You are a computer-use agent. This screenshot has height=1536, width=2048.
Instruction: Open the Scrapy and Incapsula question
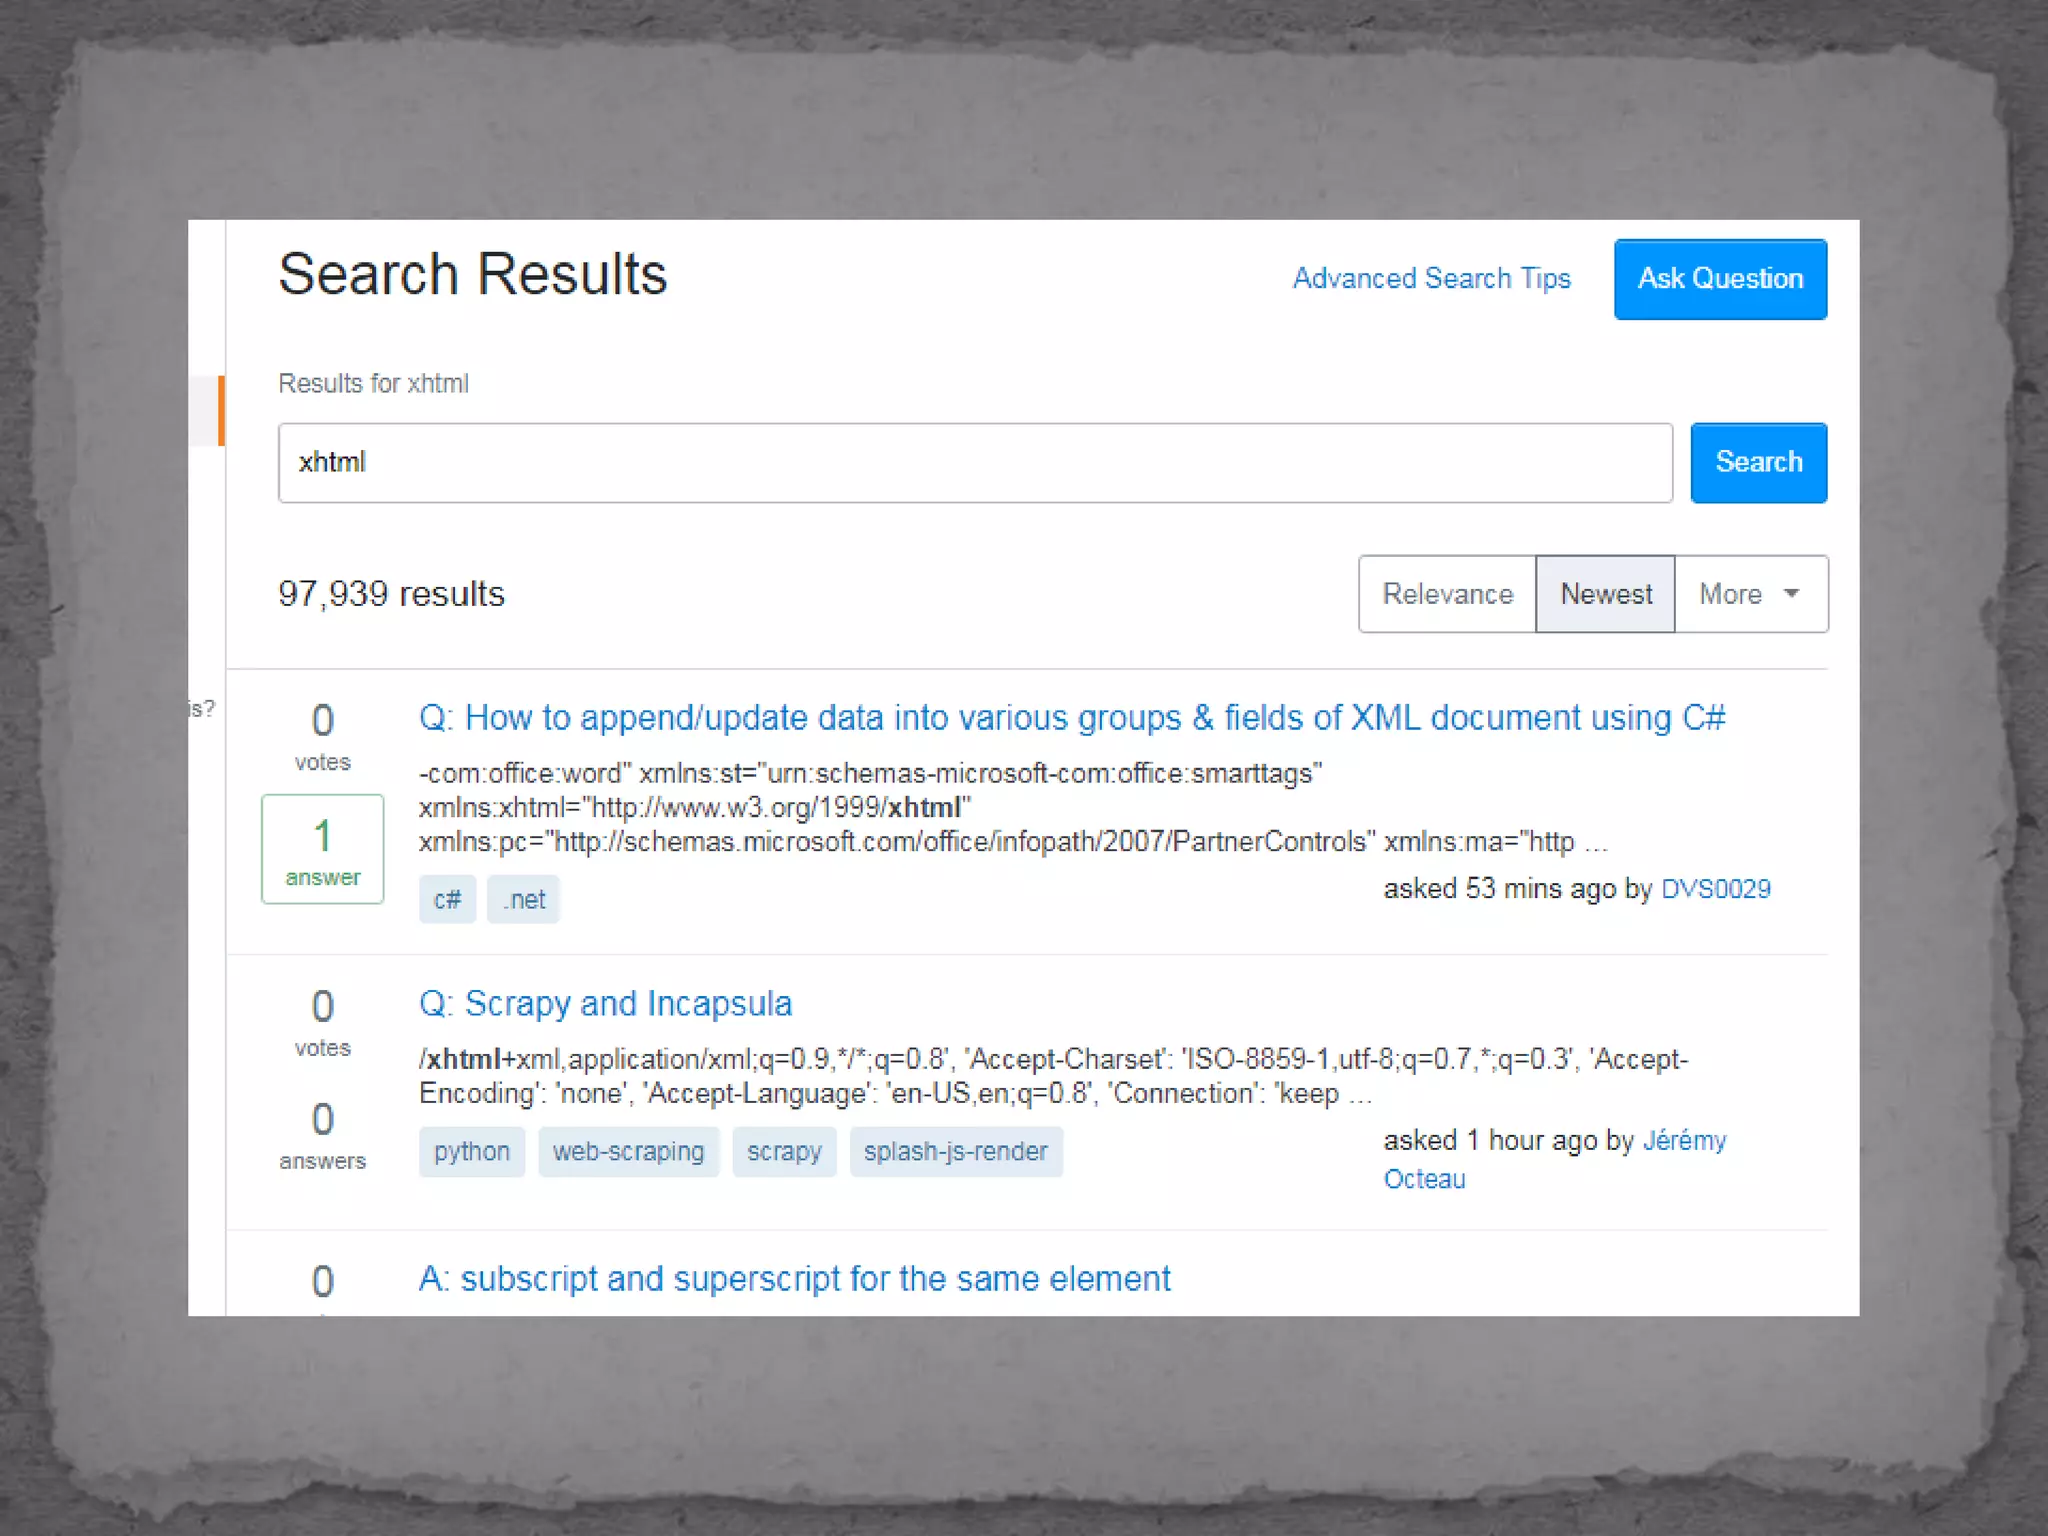605,1004
